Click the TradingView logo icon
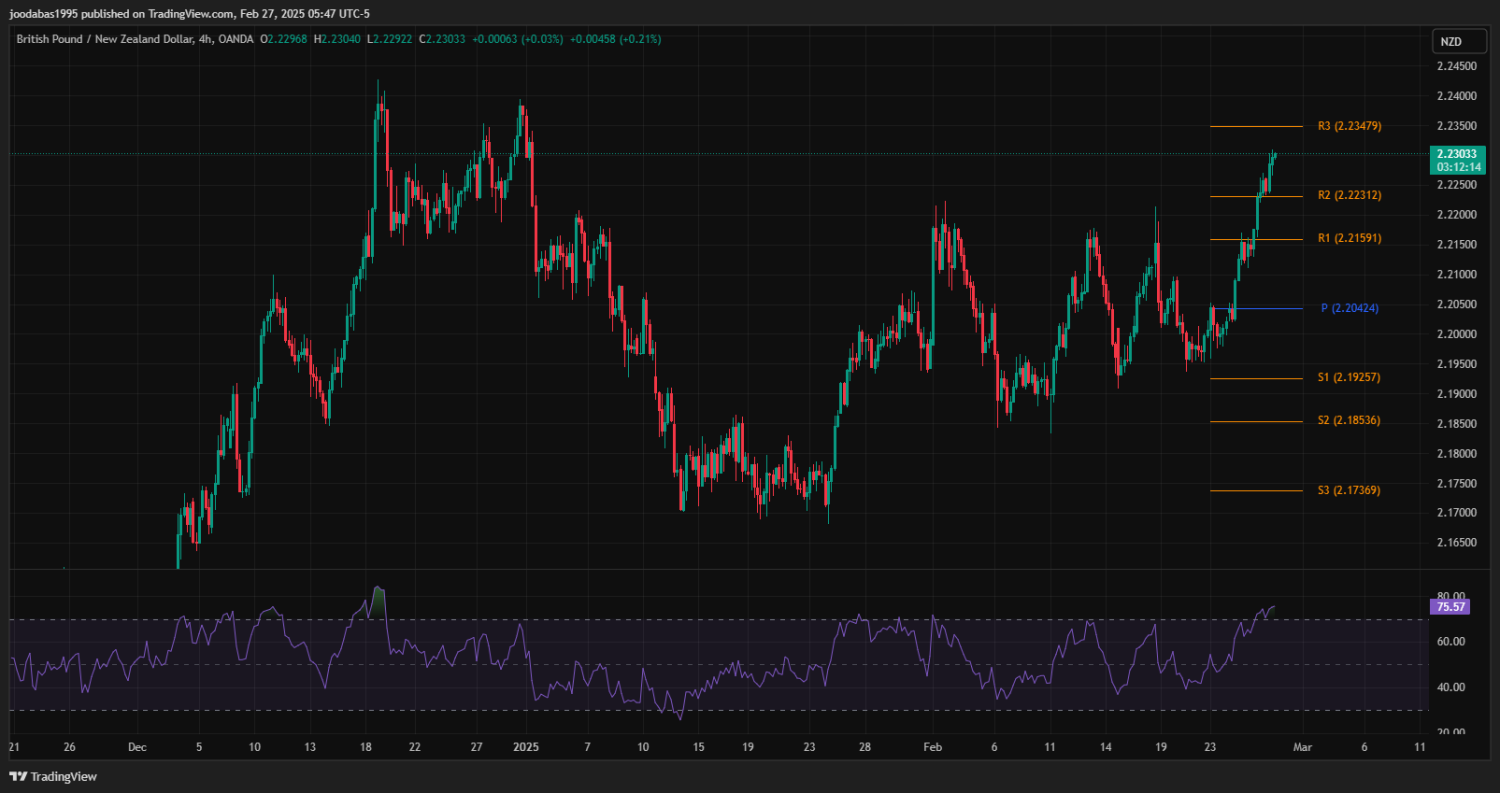This screenshot has width=1500, height=793. click(18, 777)
